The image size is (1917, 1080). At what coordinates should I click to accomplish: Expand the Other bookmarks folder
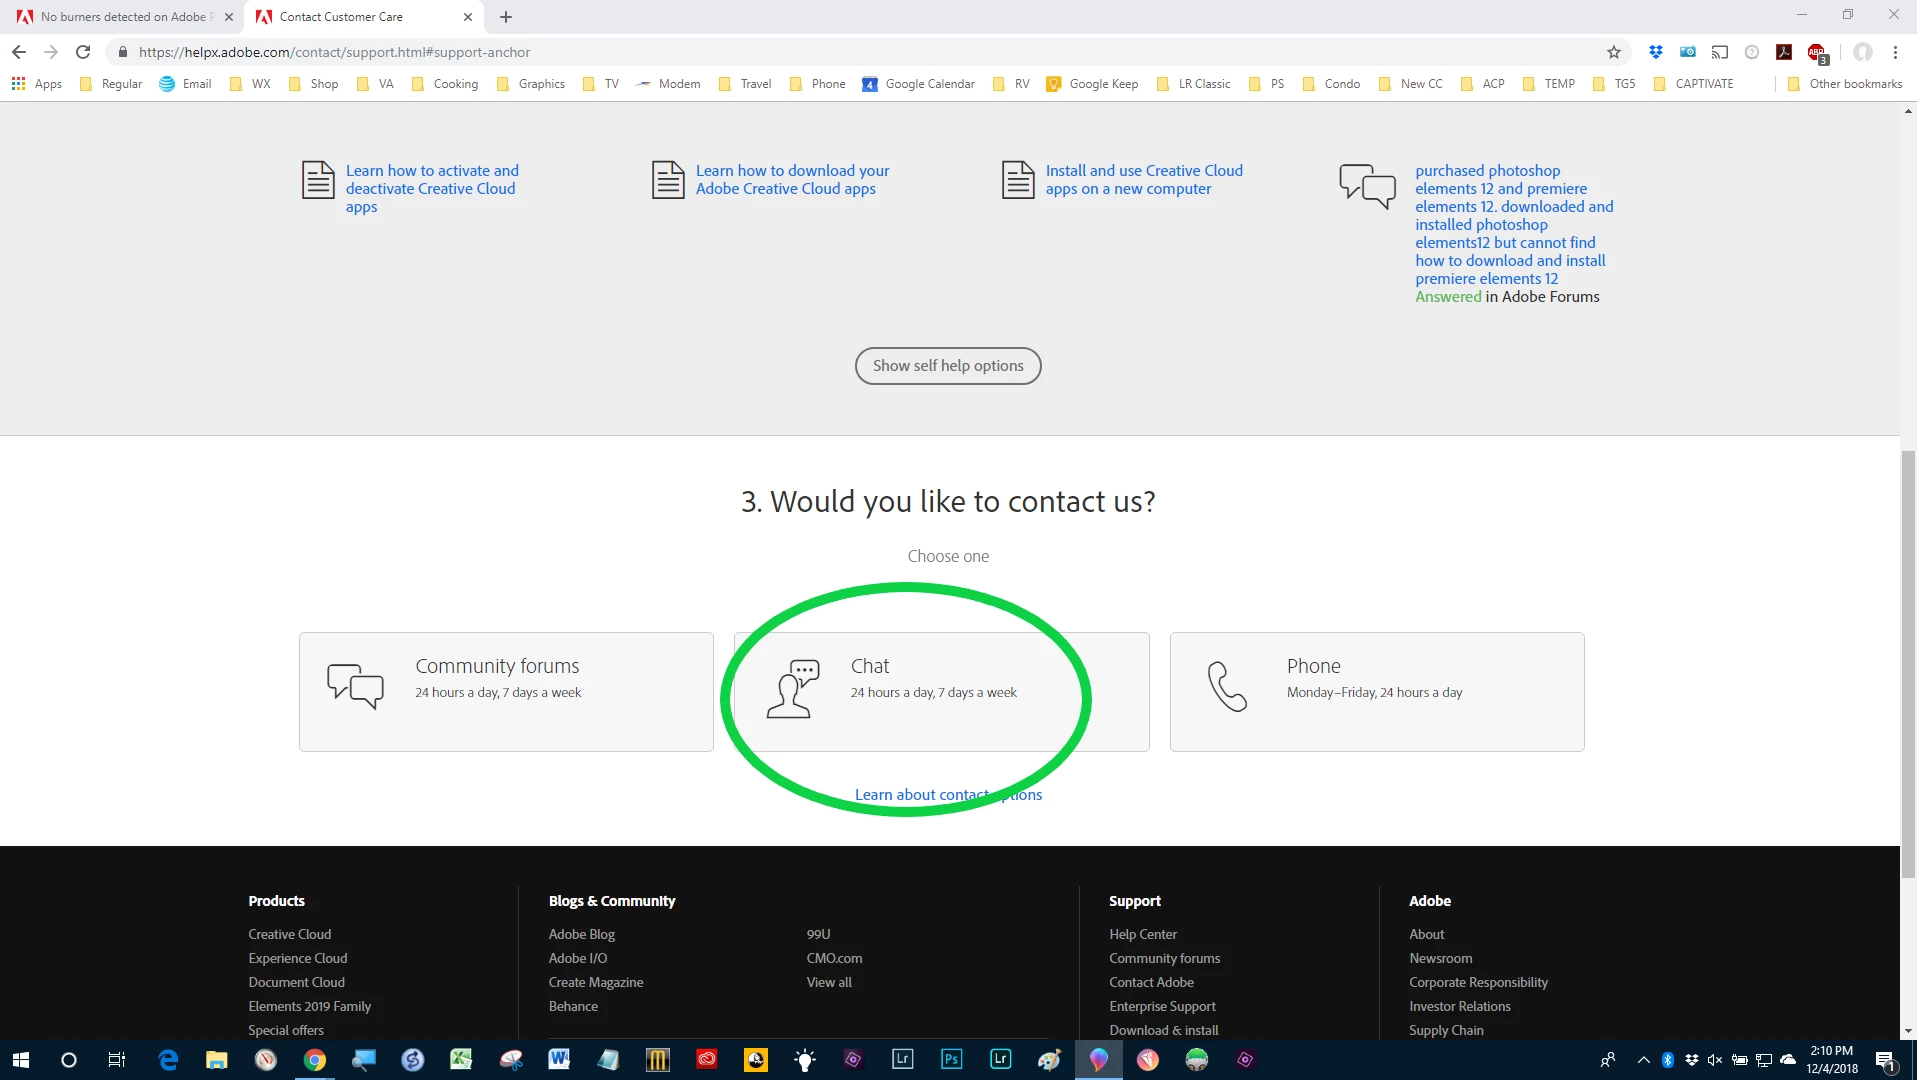(1844, 84)
